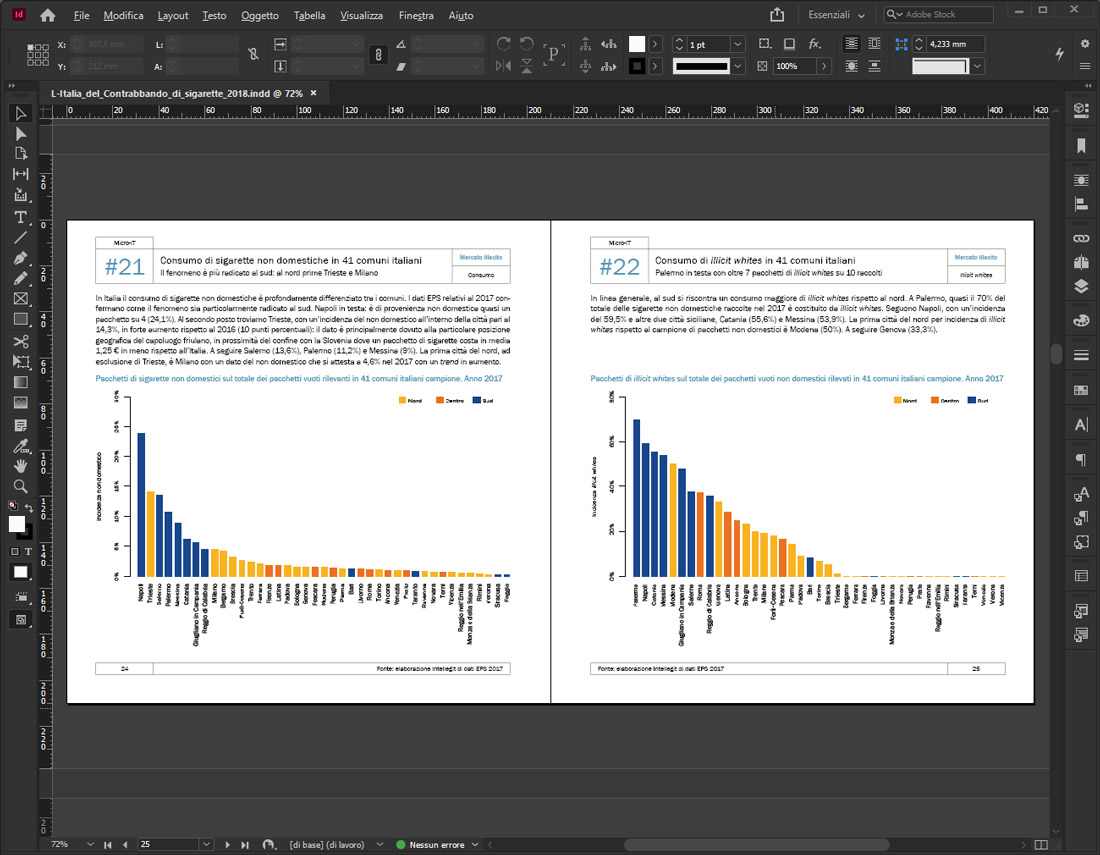The width and height of the screenshot is (1100, 855).
Task: Select the Zoom magnifier tool
Action: tap(20, 486)
